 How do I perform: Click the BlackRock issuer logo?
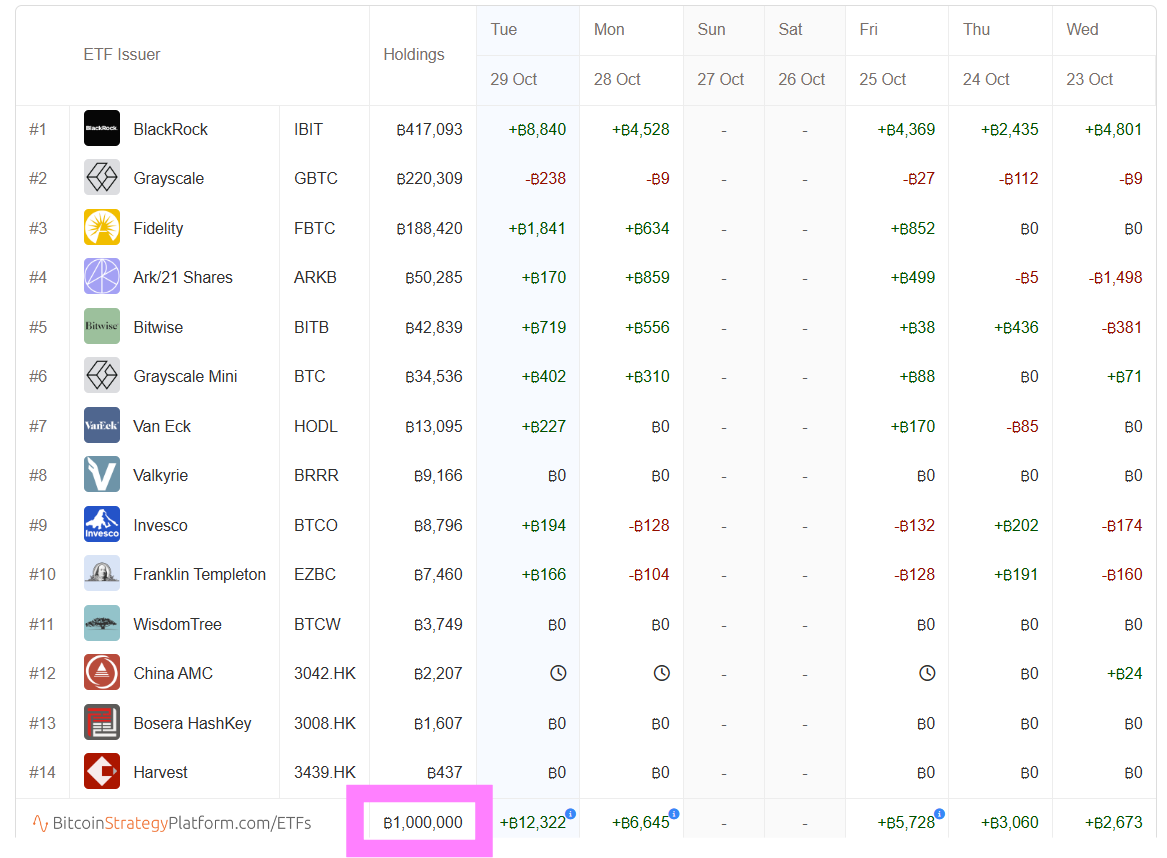102,129
